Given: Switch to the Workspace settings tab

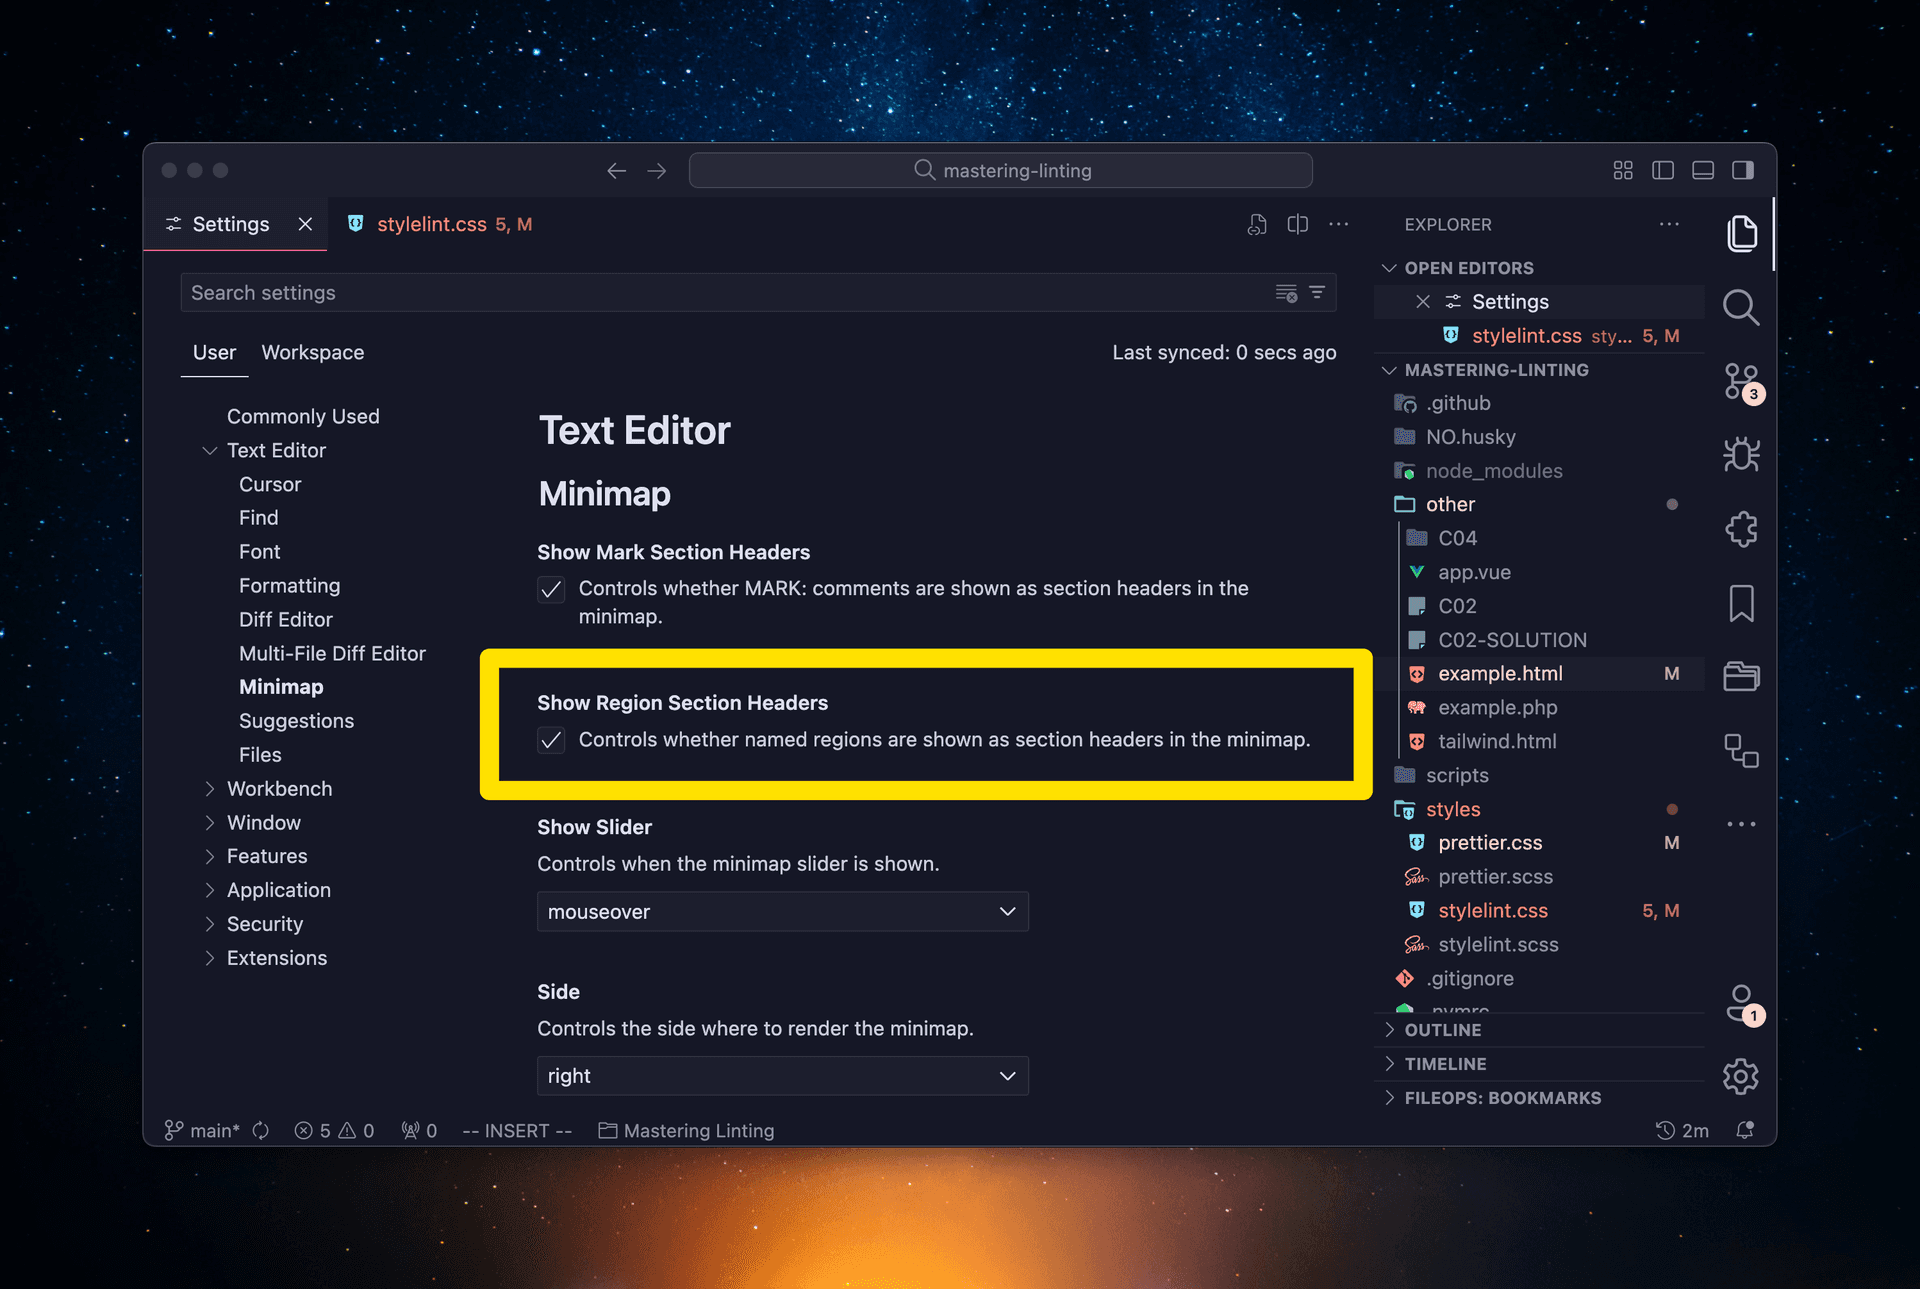Looking at the screenshot, I should 312,352.
